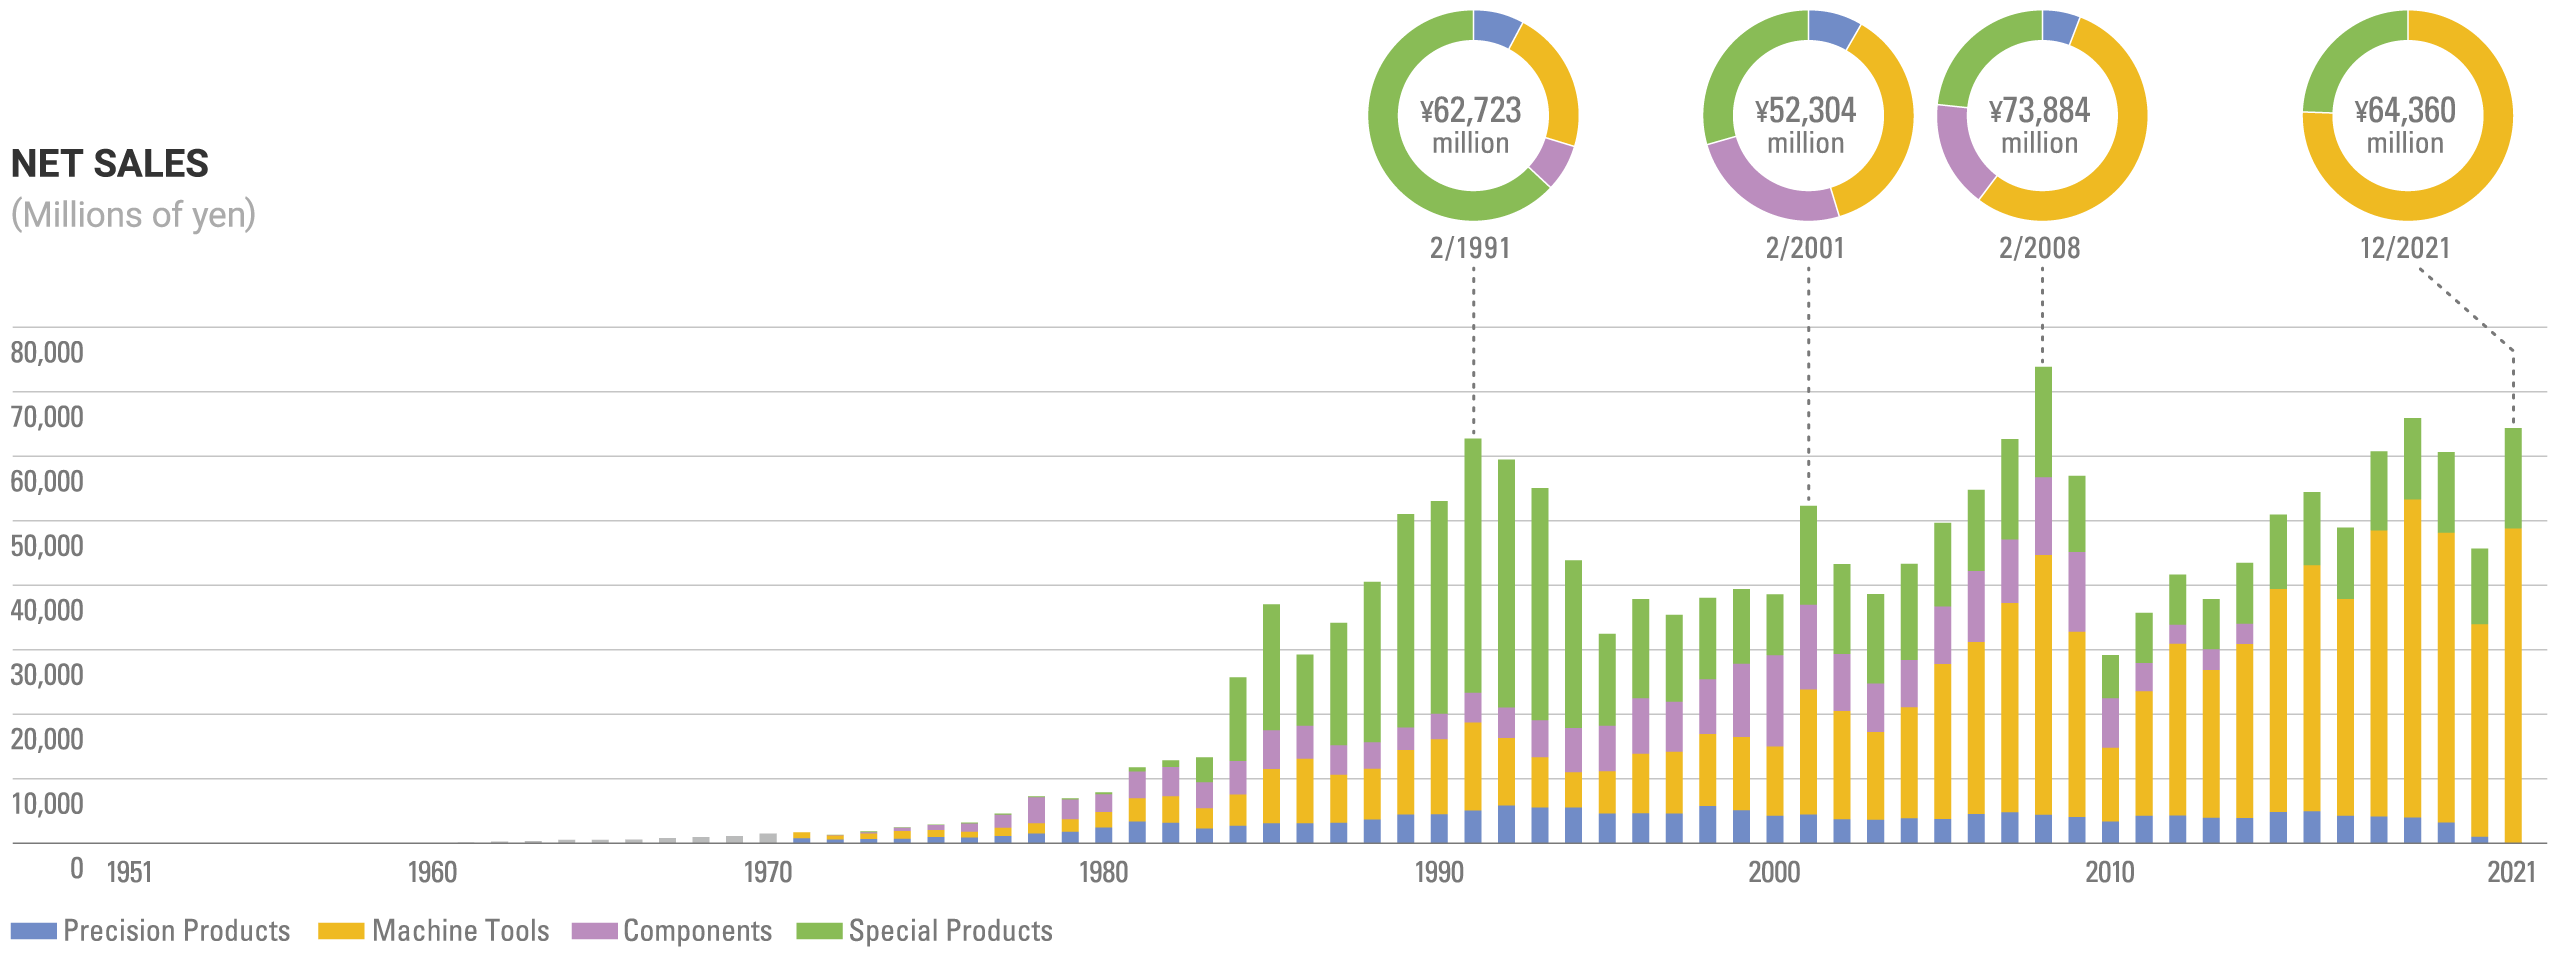Click the green segment of the 12/2021 donut
The image size is (2560, 961).
tap(2345, 50)
